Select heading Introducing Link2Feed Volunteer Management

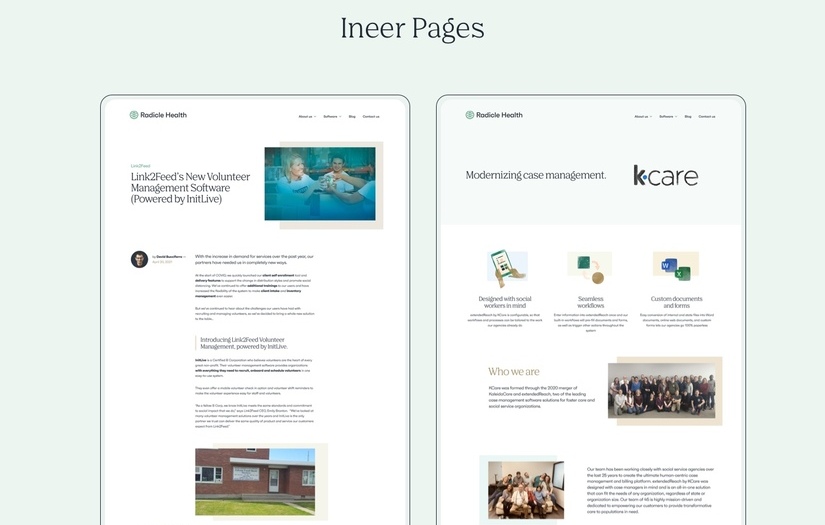[244, 343]
